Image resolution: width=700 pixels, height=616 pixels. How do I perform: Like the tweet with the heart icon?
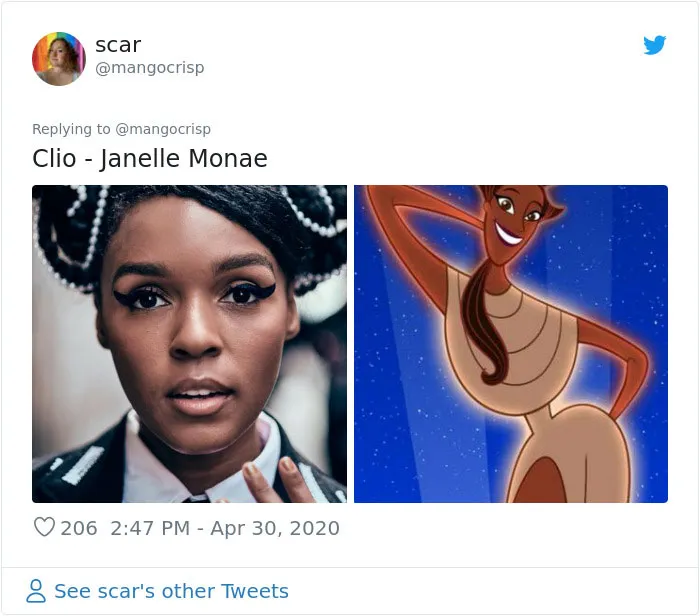coord(44,527)
